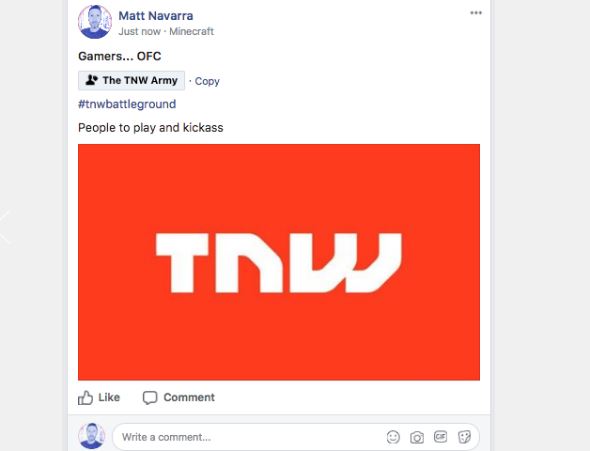Viewport: 590px width, 451px height.
Task: Insert an emoji with smiley icon
Action: pos(393,437)
